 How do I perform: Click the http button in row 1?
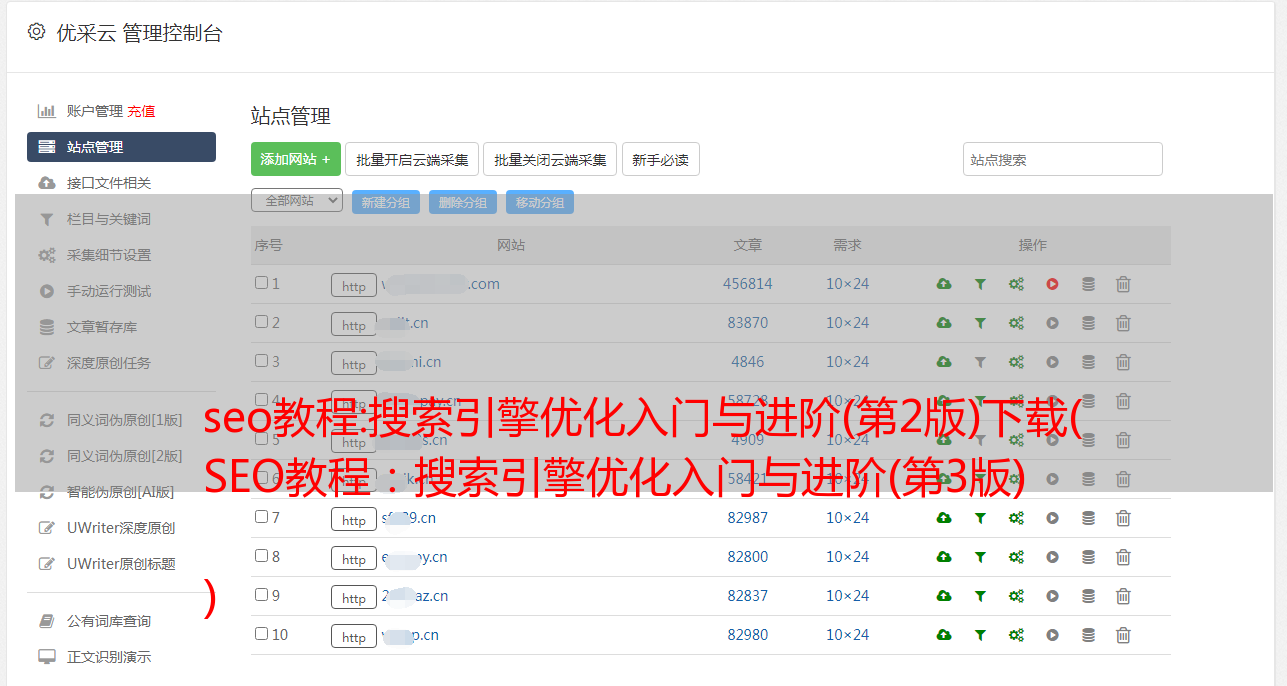click(x=354, y=286)
